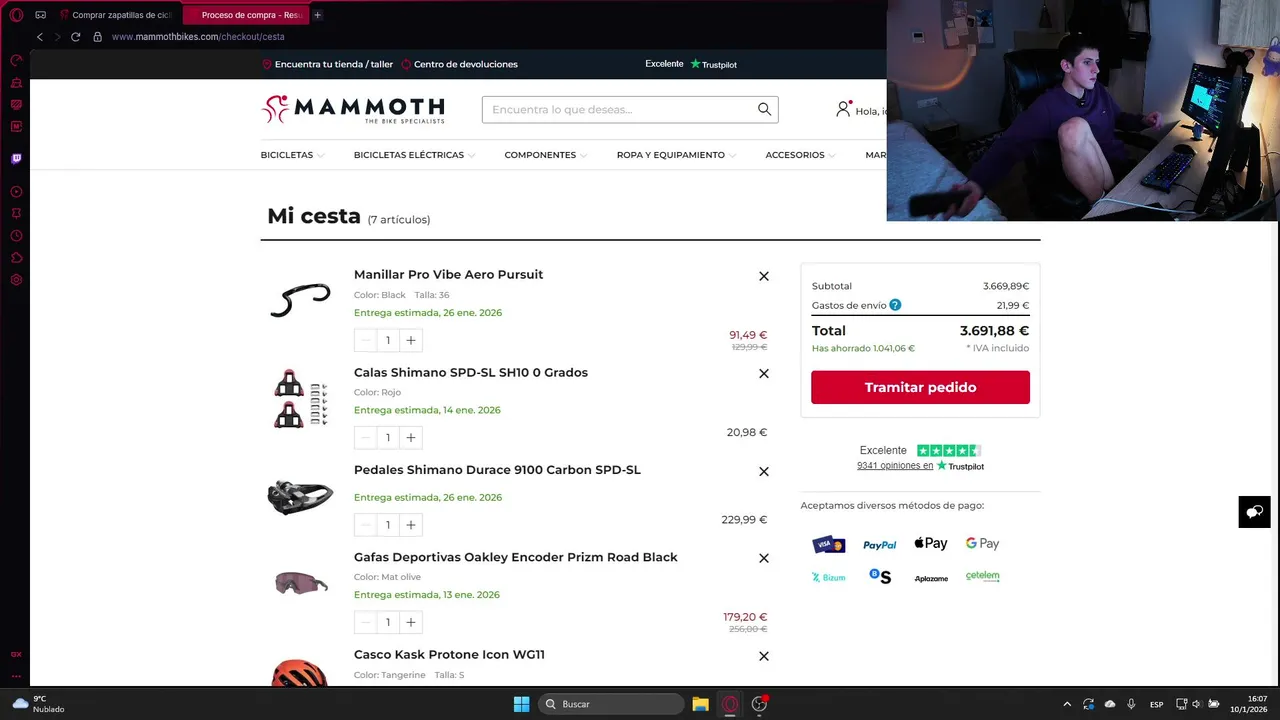Open the account user icon

click(843, 109)
